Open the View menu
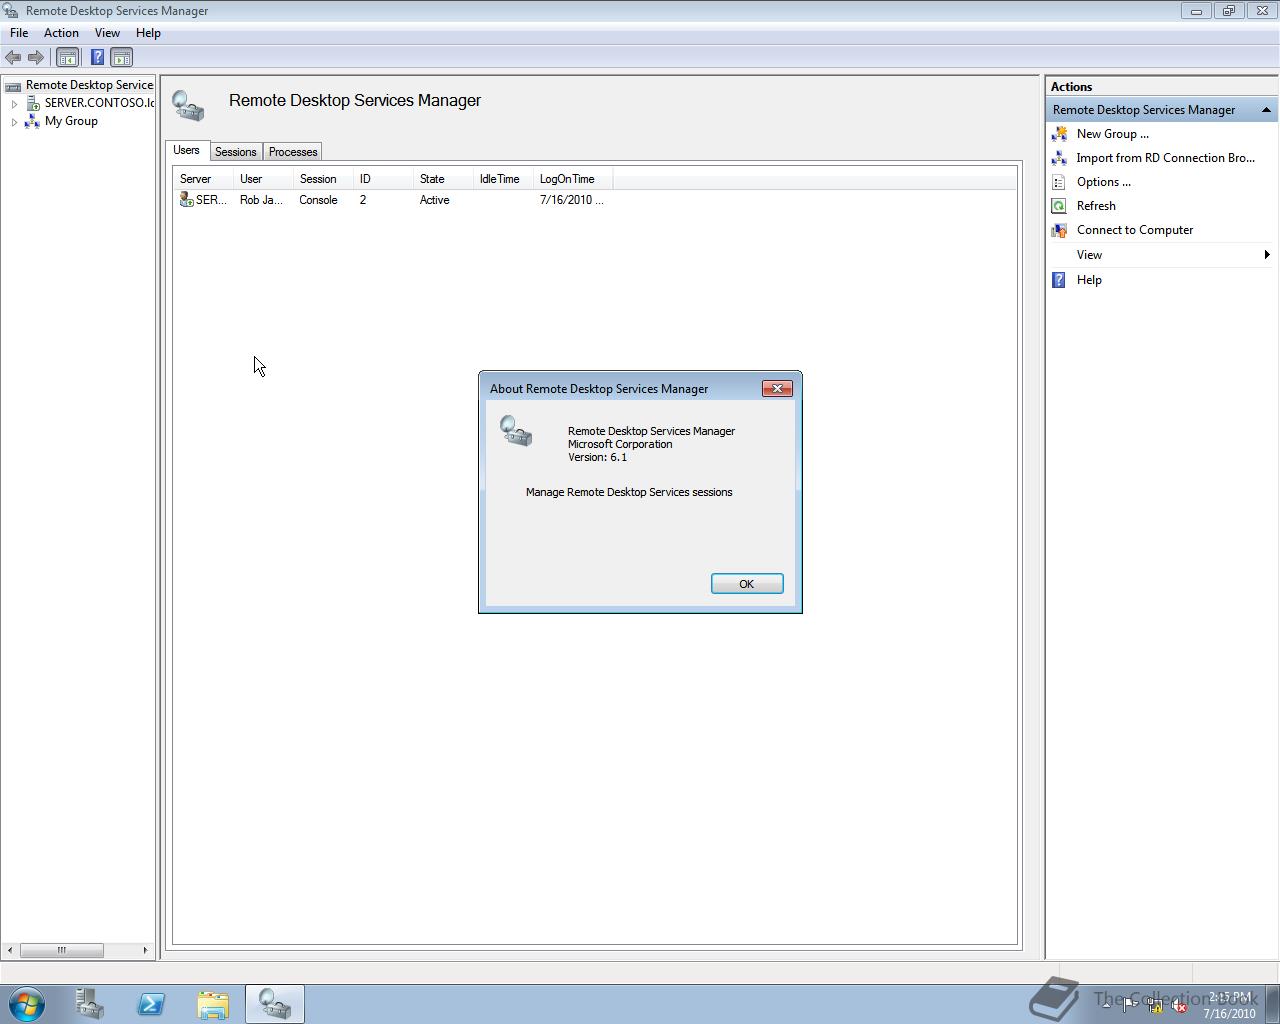 107,33
